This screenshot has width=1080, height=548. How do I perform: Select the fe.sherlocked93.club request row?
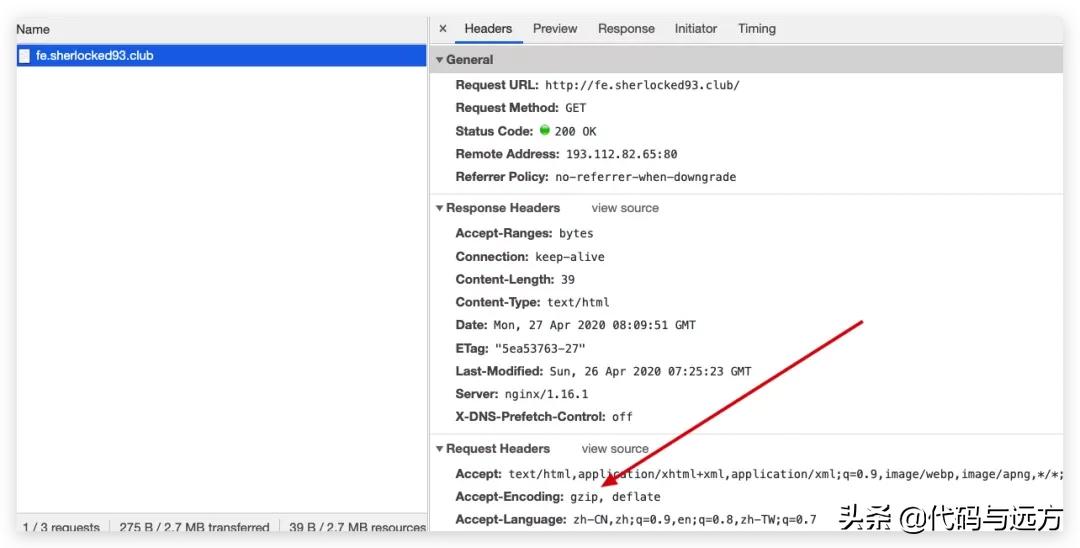tap(222, 56)
